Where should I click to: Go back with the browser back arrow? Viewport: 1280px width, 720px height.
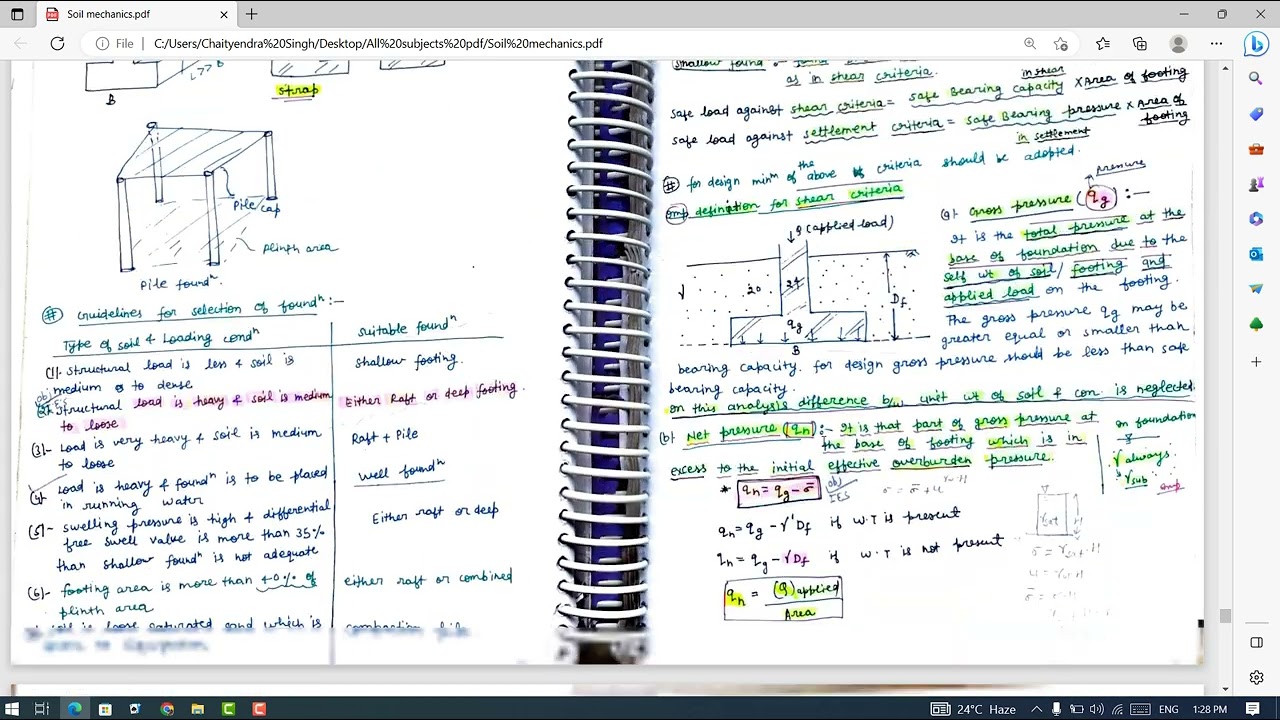pos(21,44)
